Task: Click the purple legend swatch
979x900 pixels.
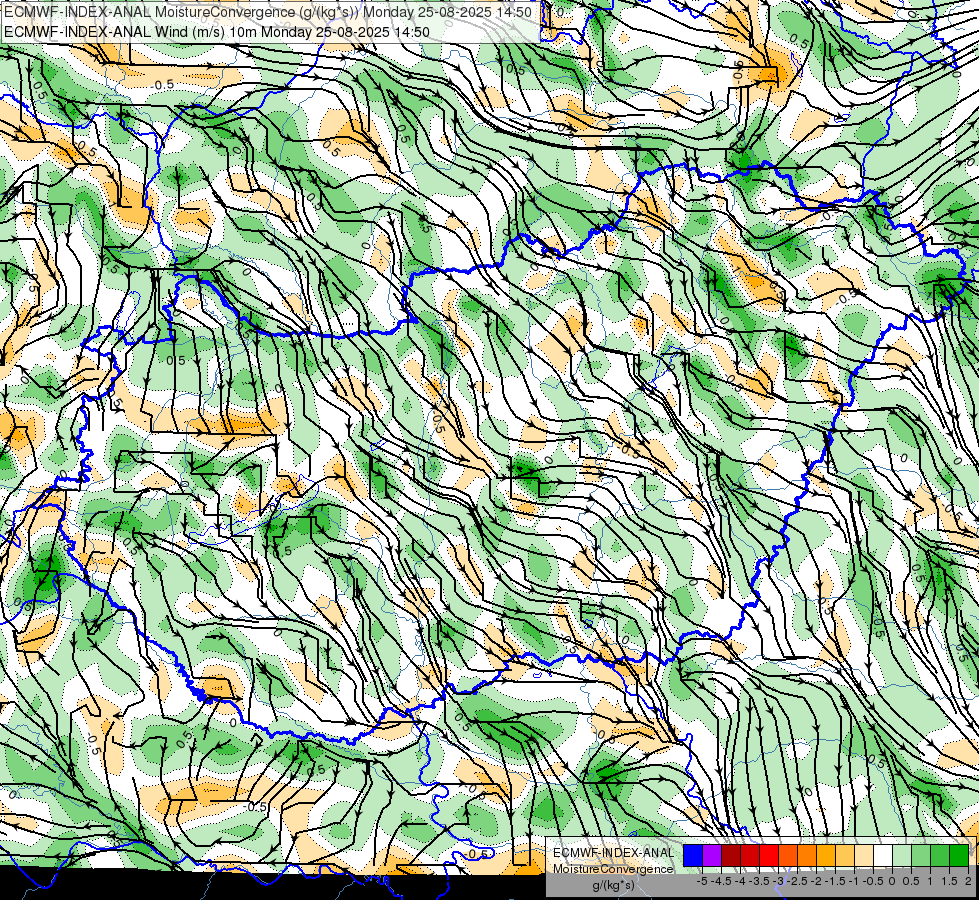Action: coord(712,855)
